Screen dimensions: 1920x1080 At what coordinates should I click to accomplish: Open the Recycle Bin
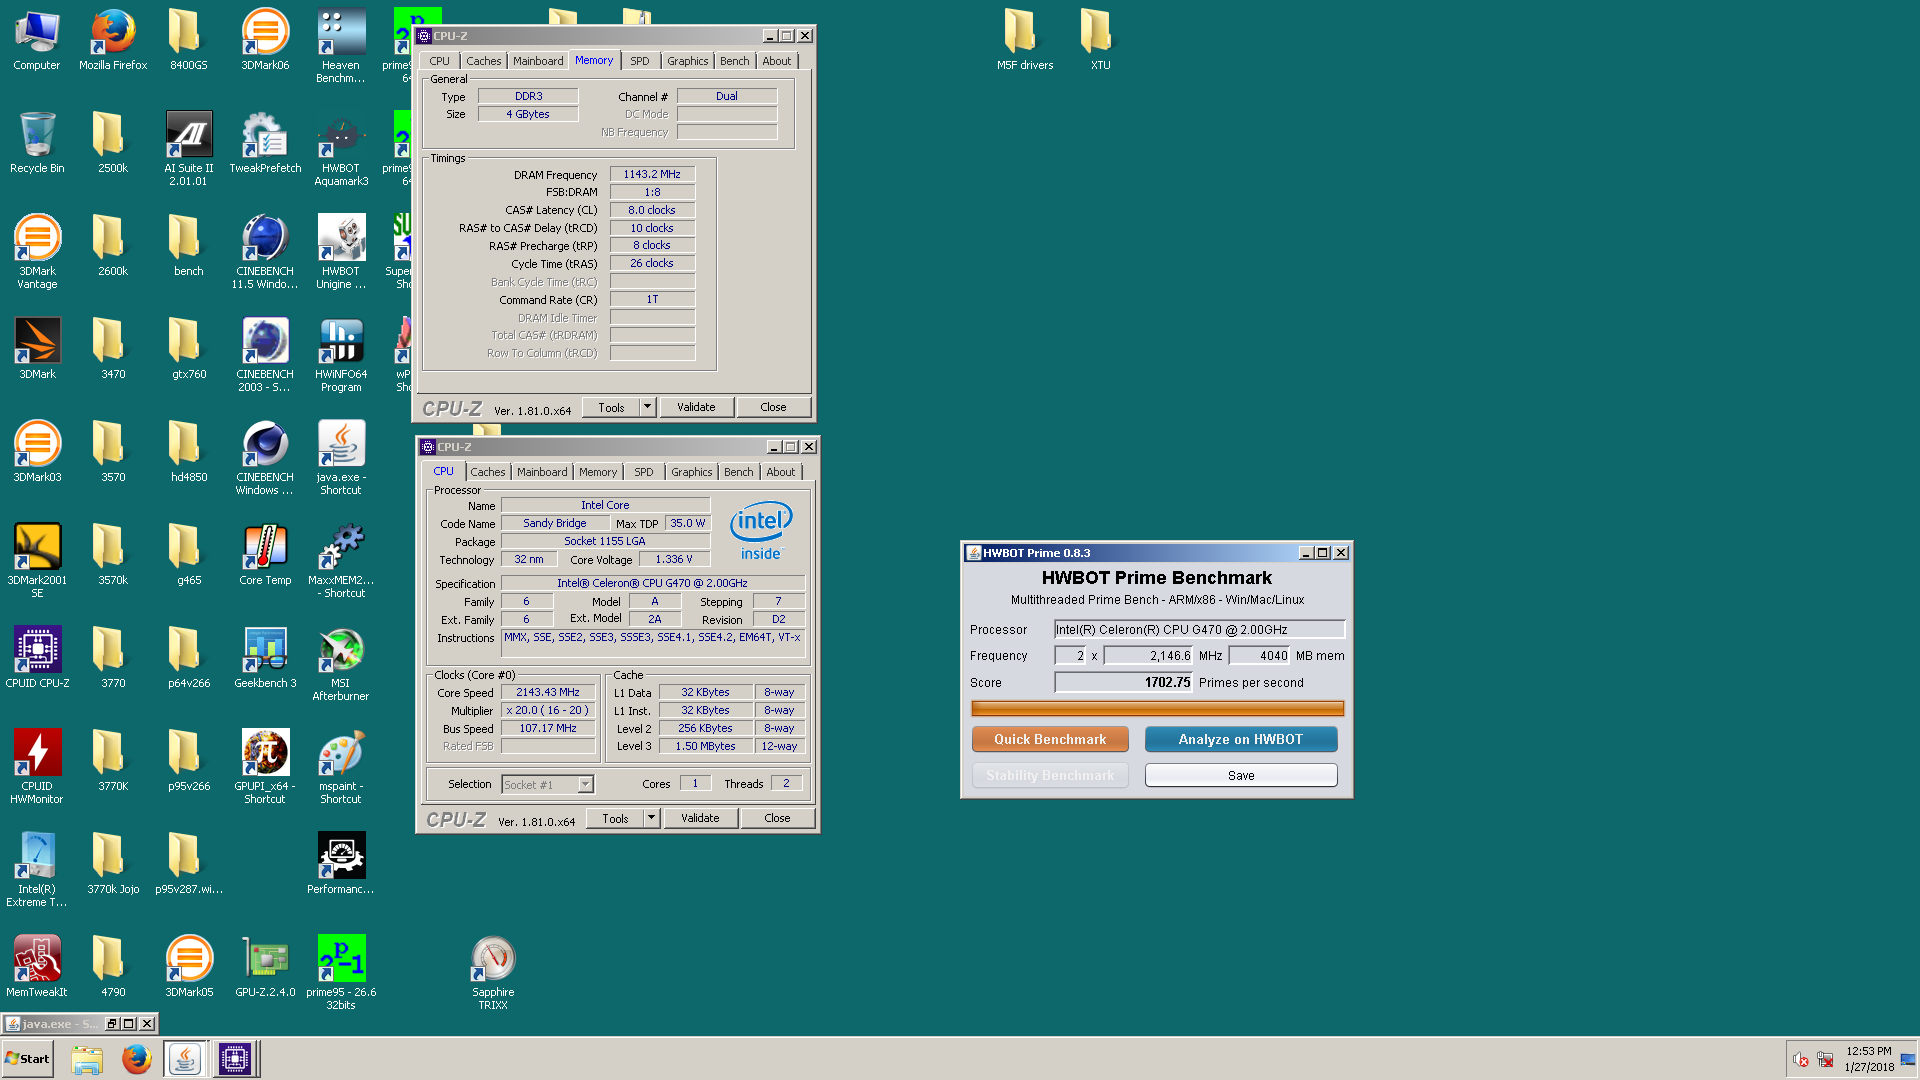(x=37, y=143)
